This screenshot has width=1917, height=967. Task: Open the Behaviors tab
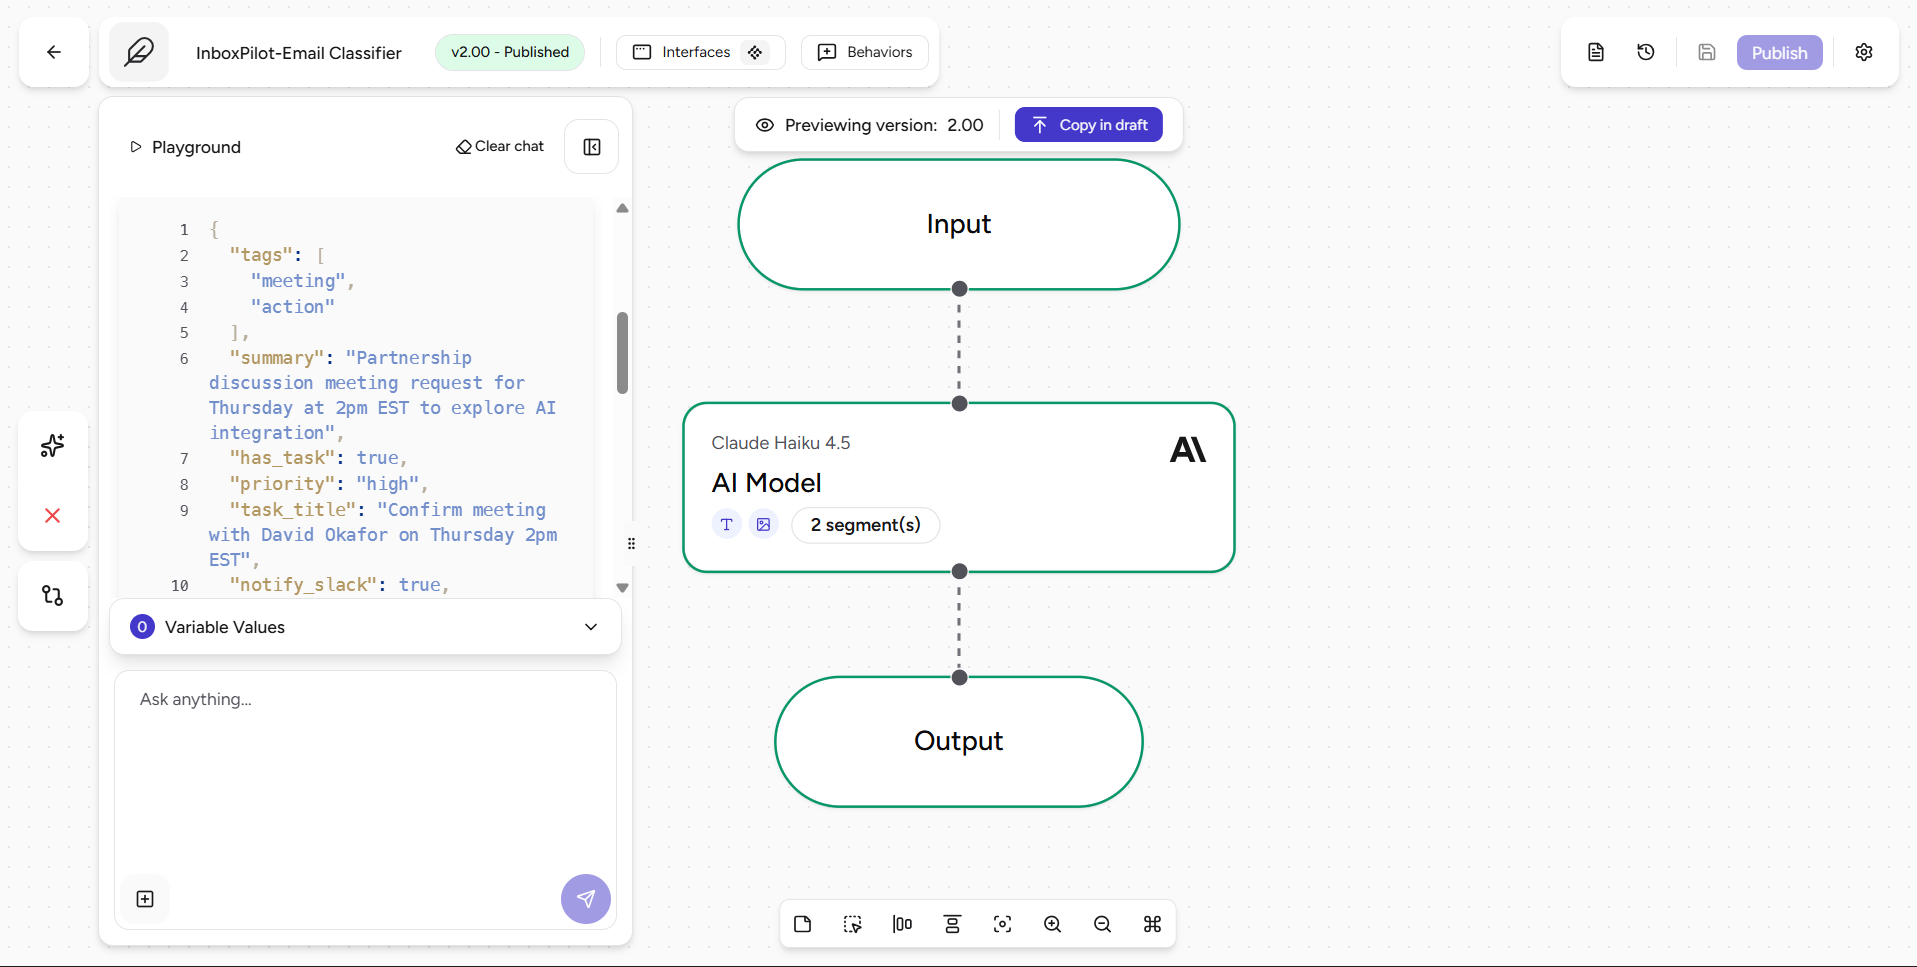(x=865, y=52)
